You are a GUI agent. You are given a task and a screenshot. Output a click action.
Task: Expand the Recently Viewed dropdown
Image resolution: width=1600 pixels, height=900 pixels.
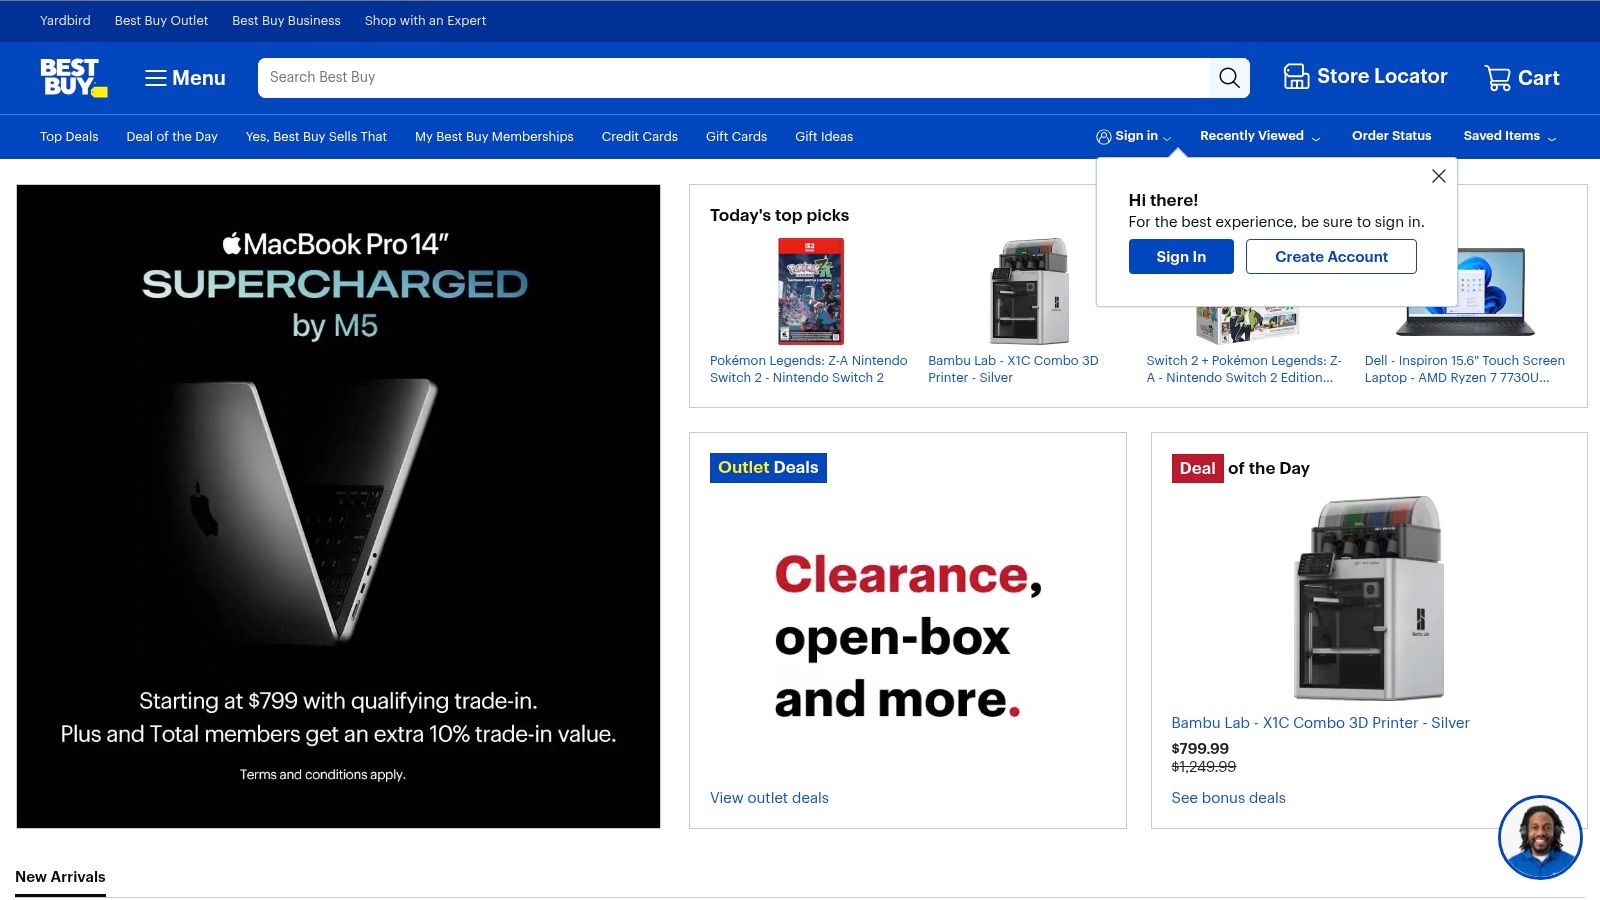(1316, 137)
